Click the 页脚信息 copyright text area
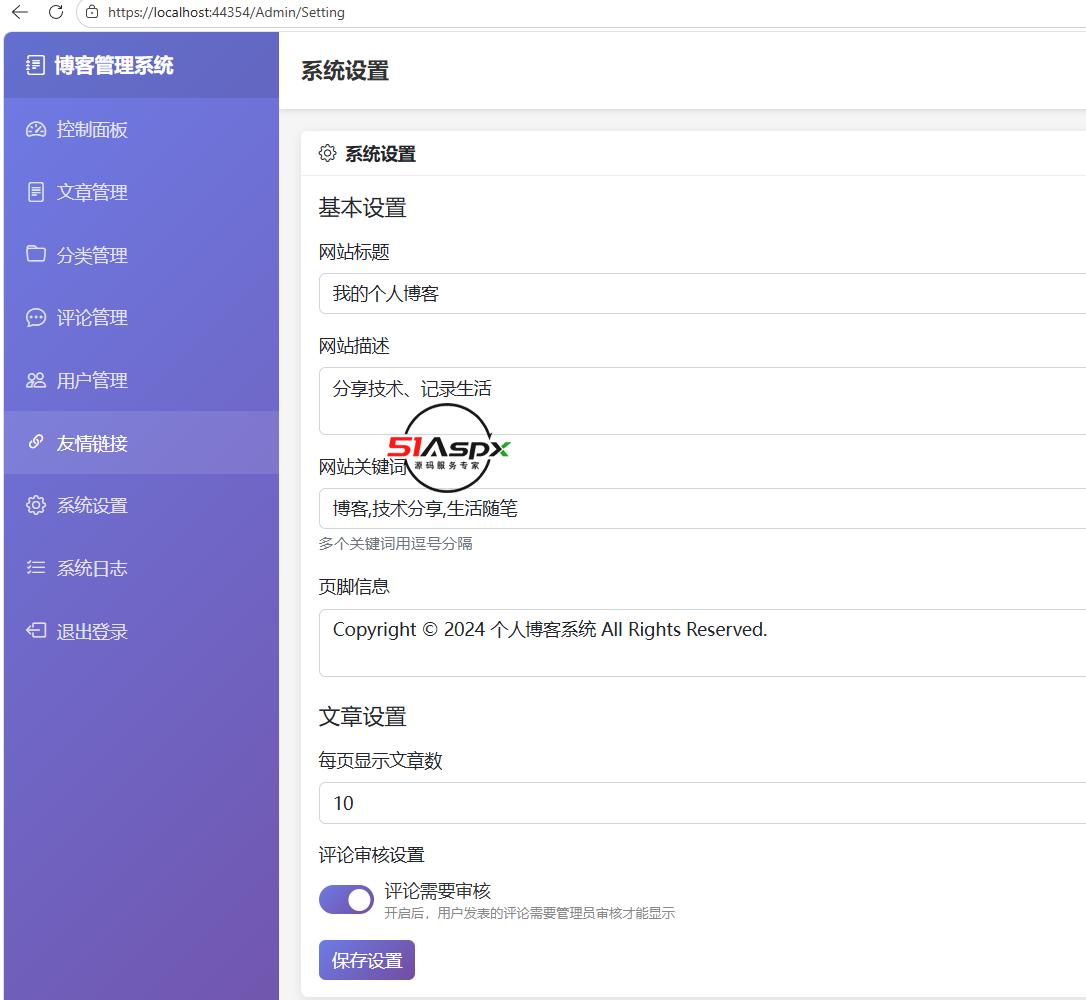 coord(702,643)
